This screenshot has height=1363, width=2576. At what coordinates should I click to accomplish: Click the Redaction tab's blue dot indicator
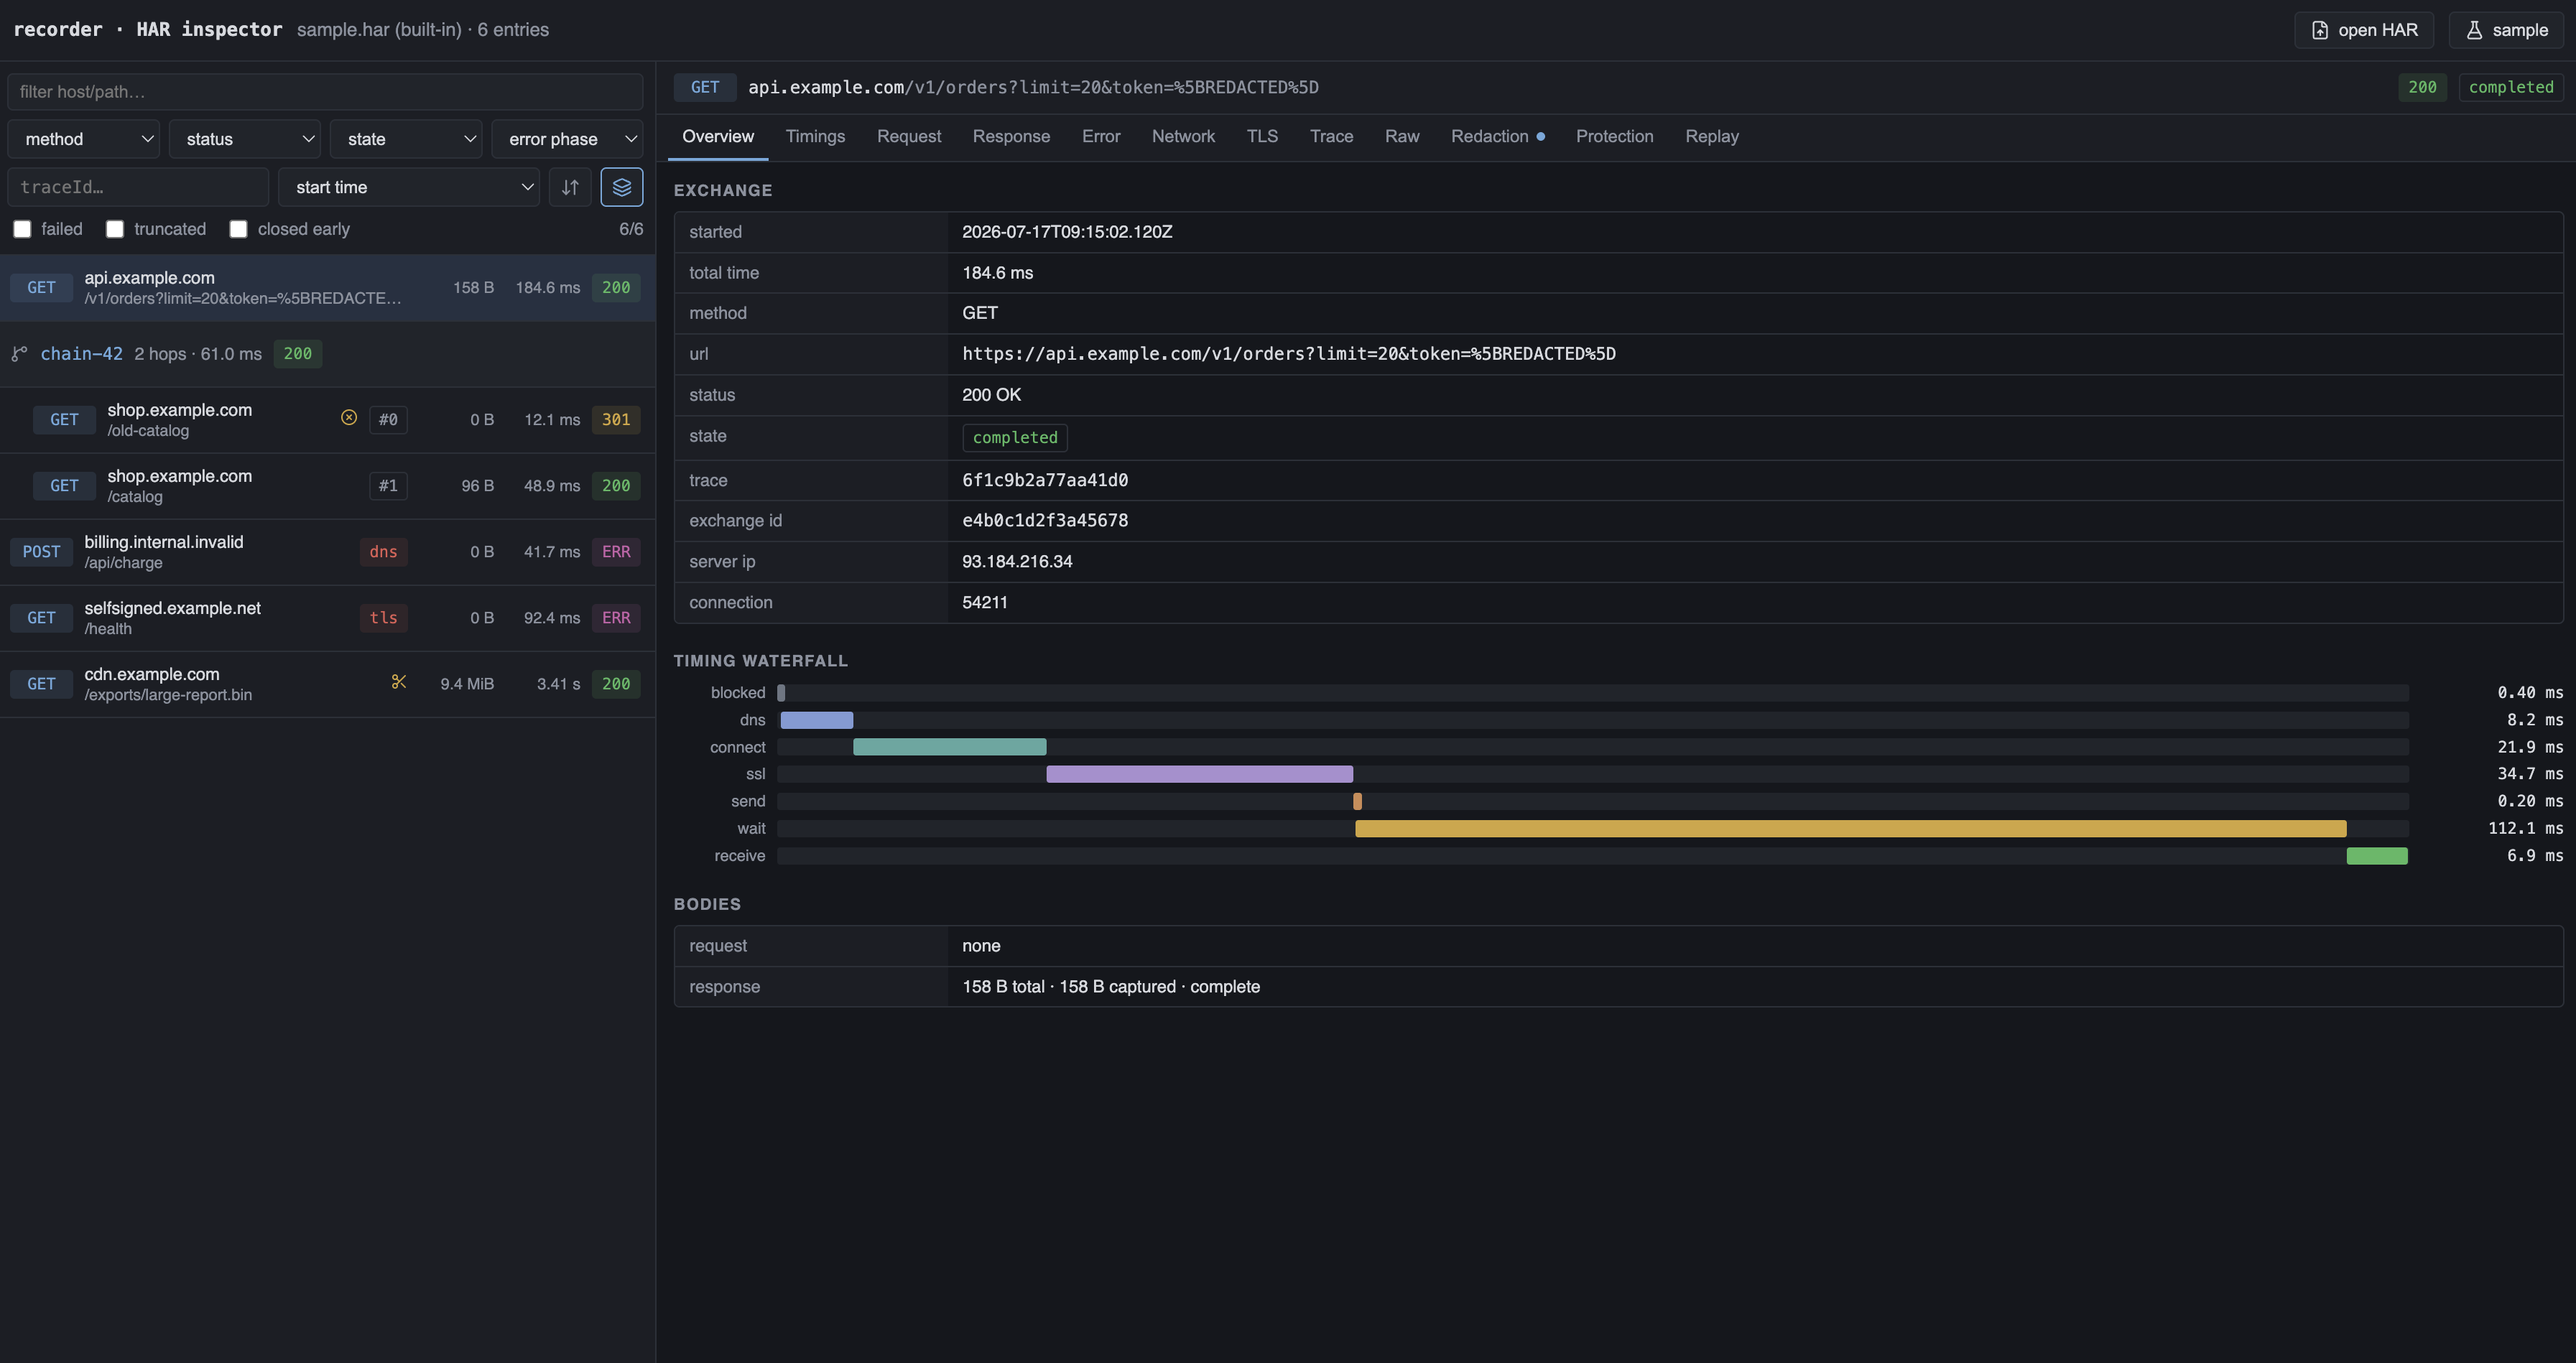pos(1540,137)
